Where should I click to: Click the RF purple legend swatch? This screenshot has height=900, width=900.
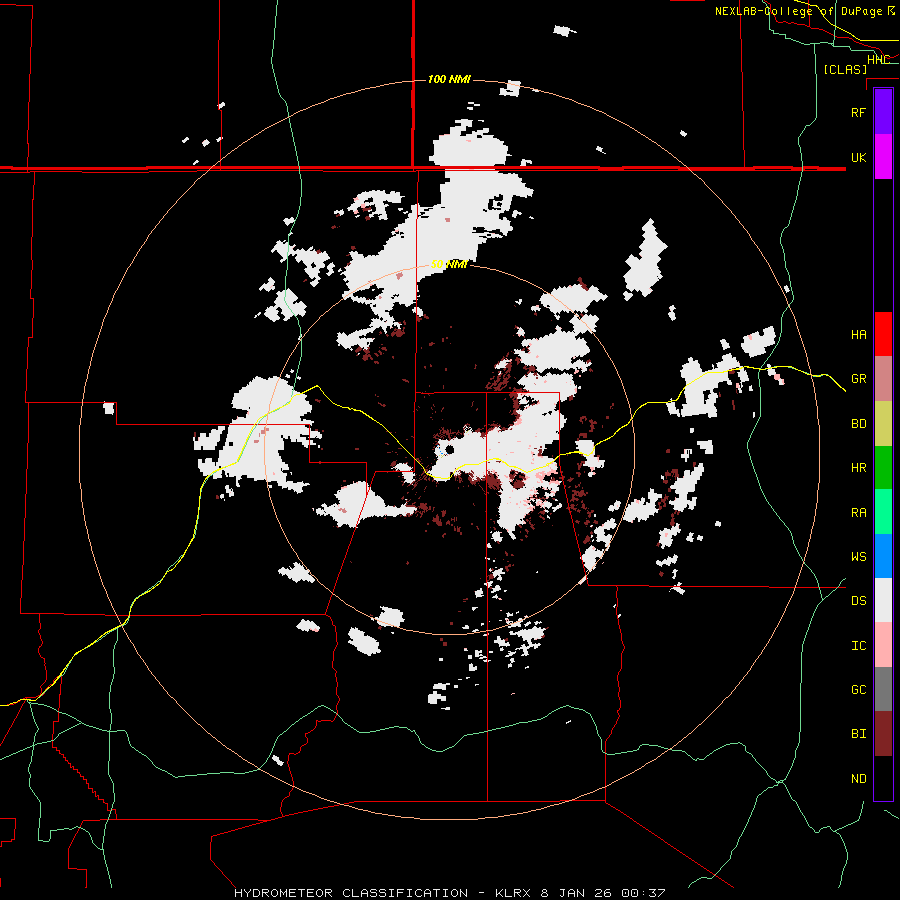tap(883, 111)
